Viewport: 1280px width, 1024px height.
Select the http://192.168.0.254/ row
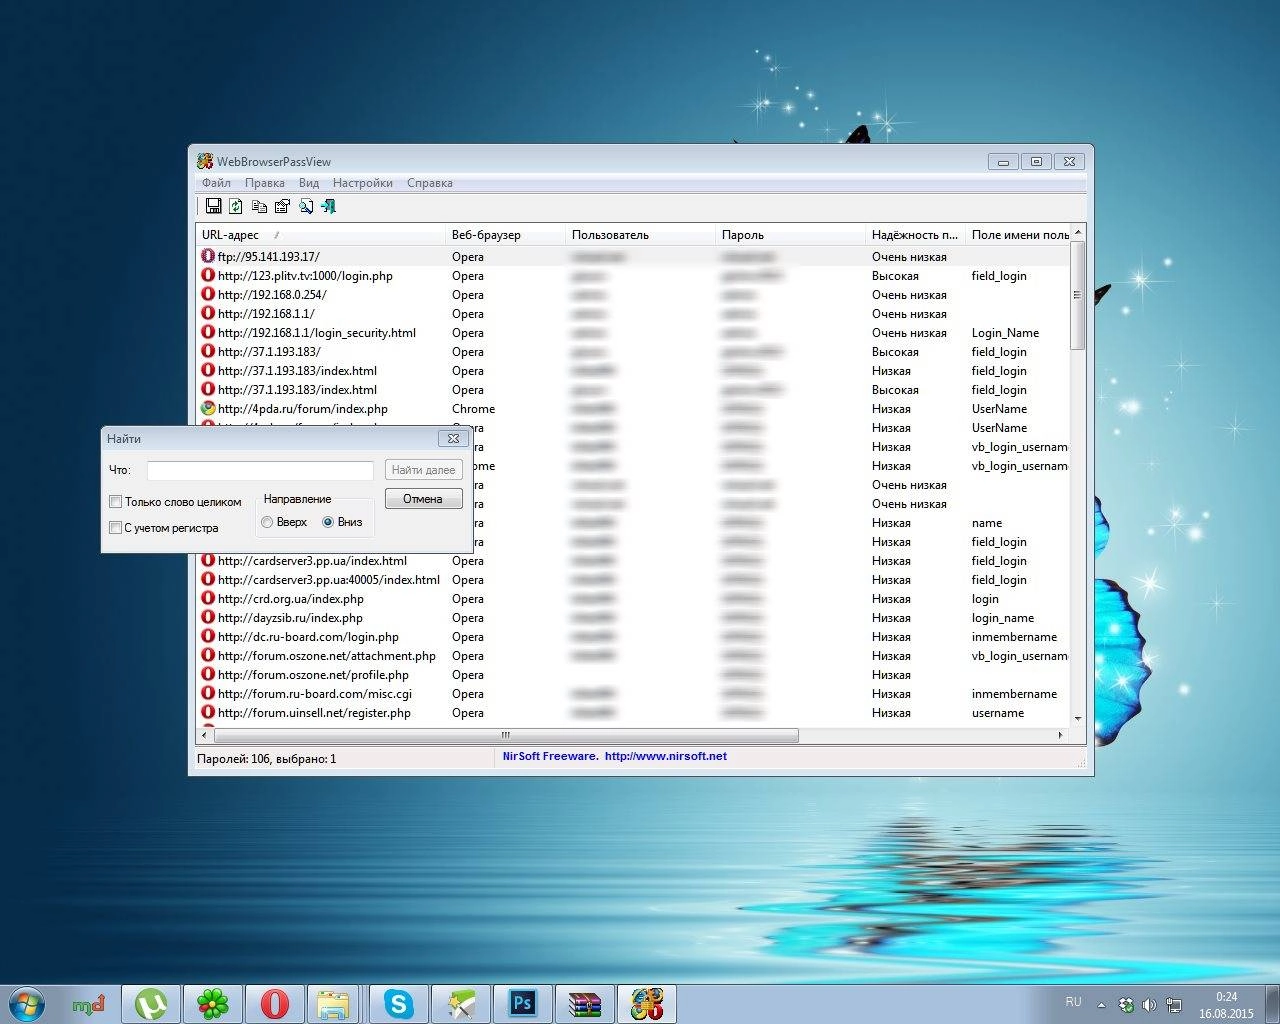633,295
